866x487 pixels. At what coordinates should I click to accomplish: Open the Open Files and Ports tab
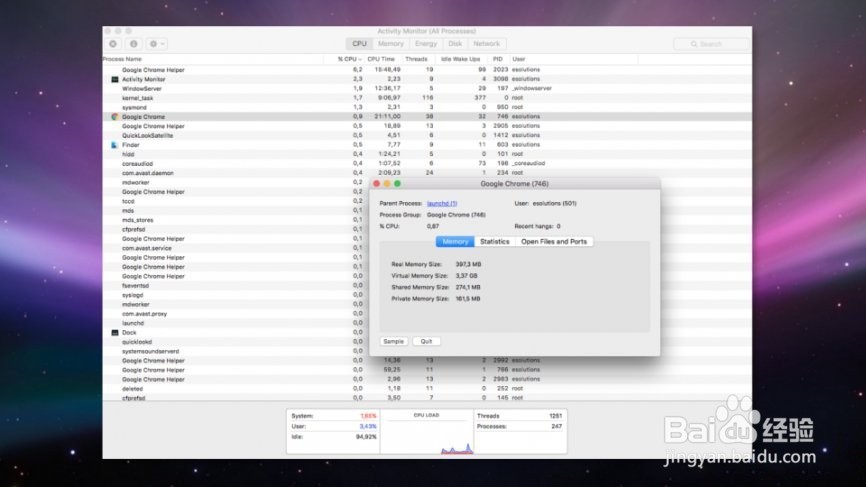point(554,241)
